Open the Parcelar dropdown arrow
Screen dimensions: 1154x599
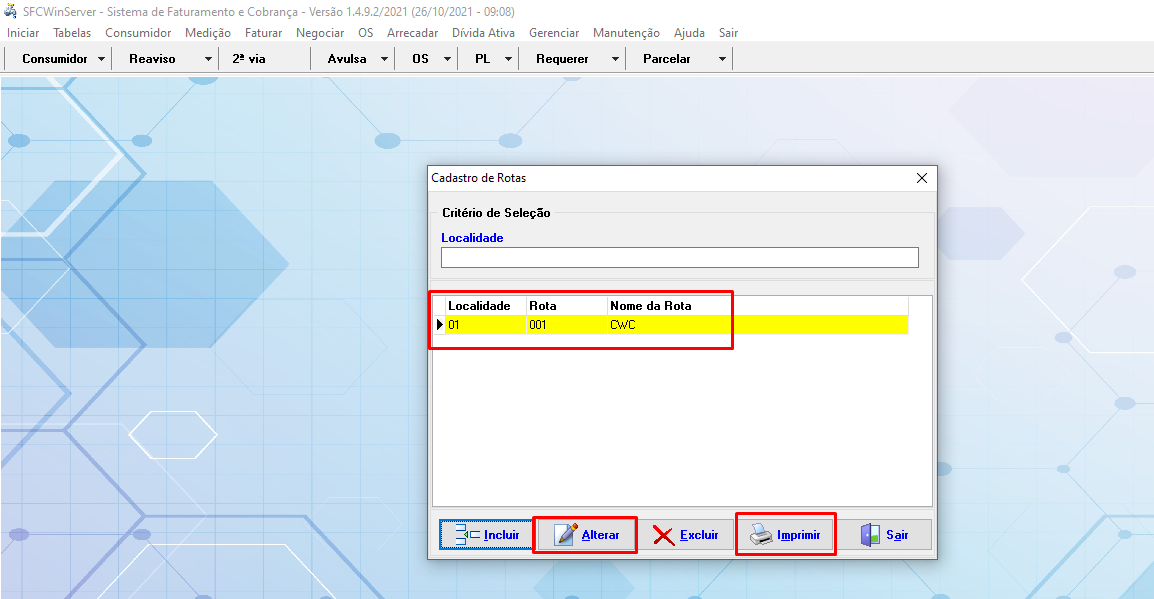tap(722, 59)
